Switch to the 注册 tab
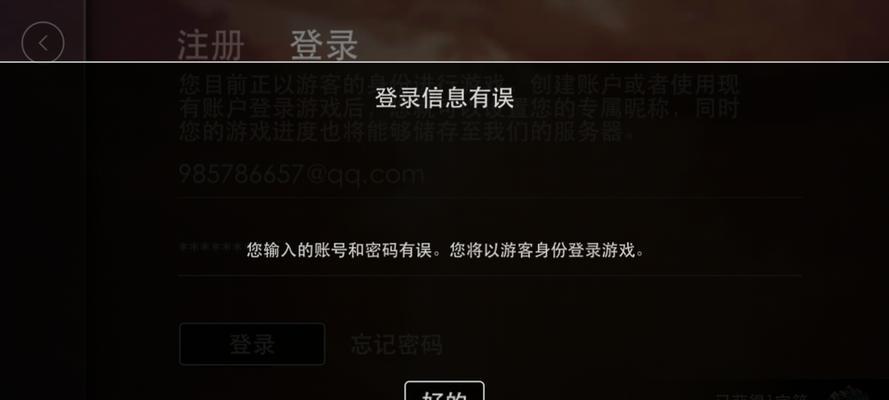This screenshot has height=400, width=889. [210, 45]
